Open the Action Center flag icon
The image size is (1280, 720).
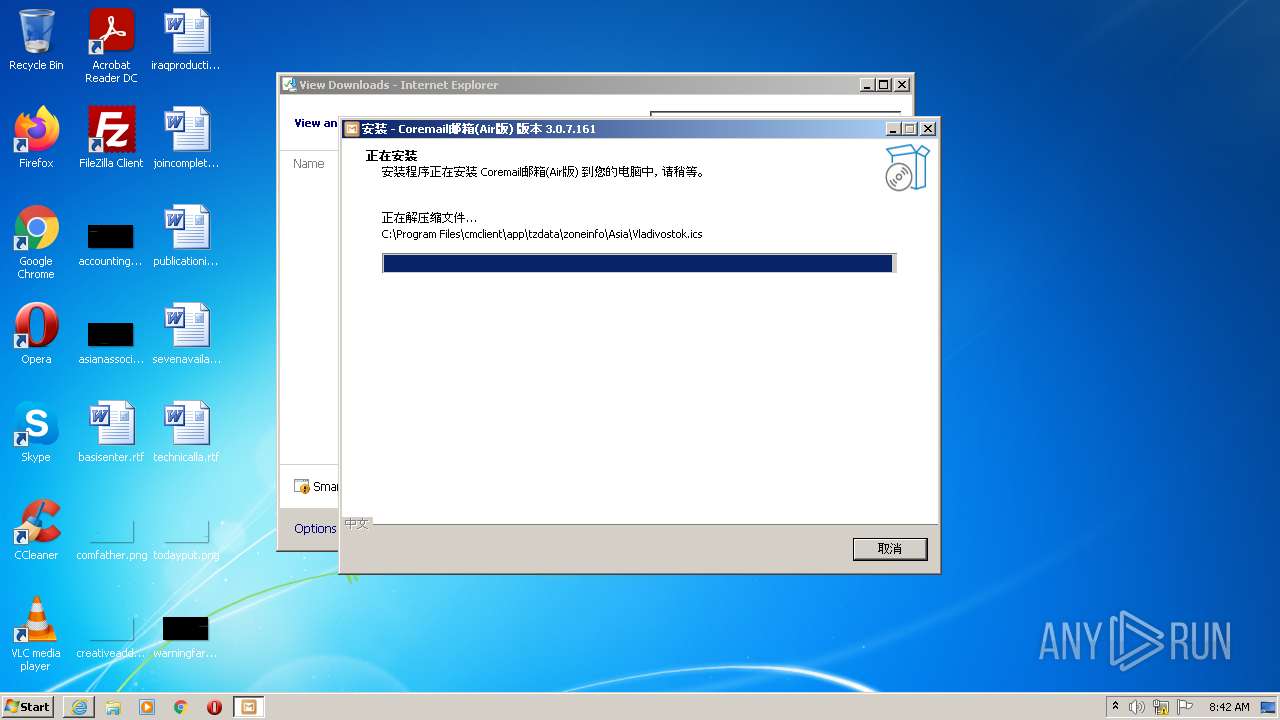pos(1185,707)
